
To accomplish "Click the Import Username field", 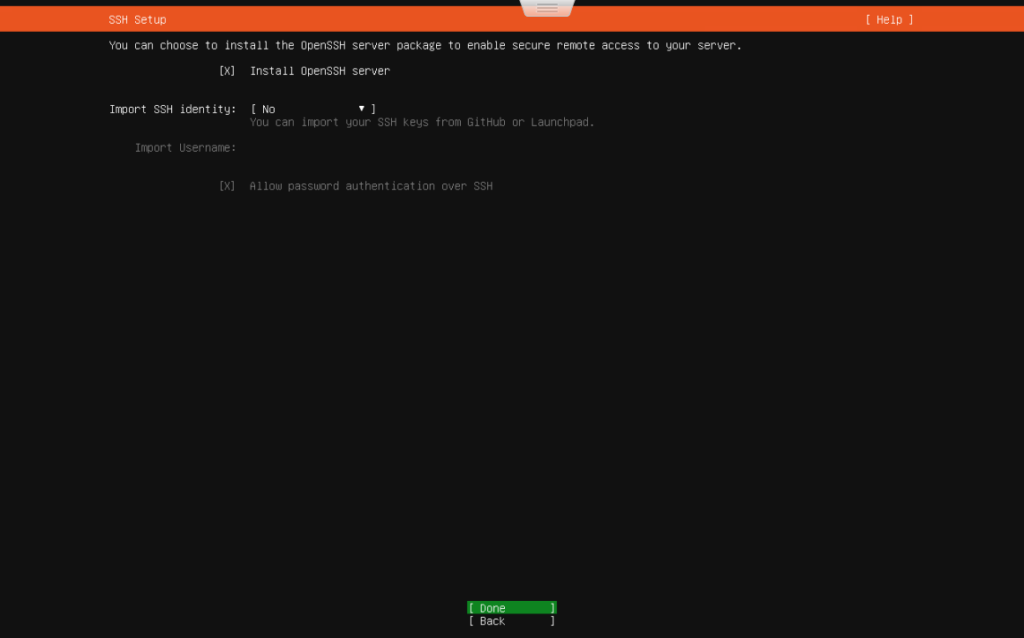I will click(300, 147).
